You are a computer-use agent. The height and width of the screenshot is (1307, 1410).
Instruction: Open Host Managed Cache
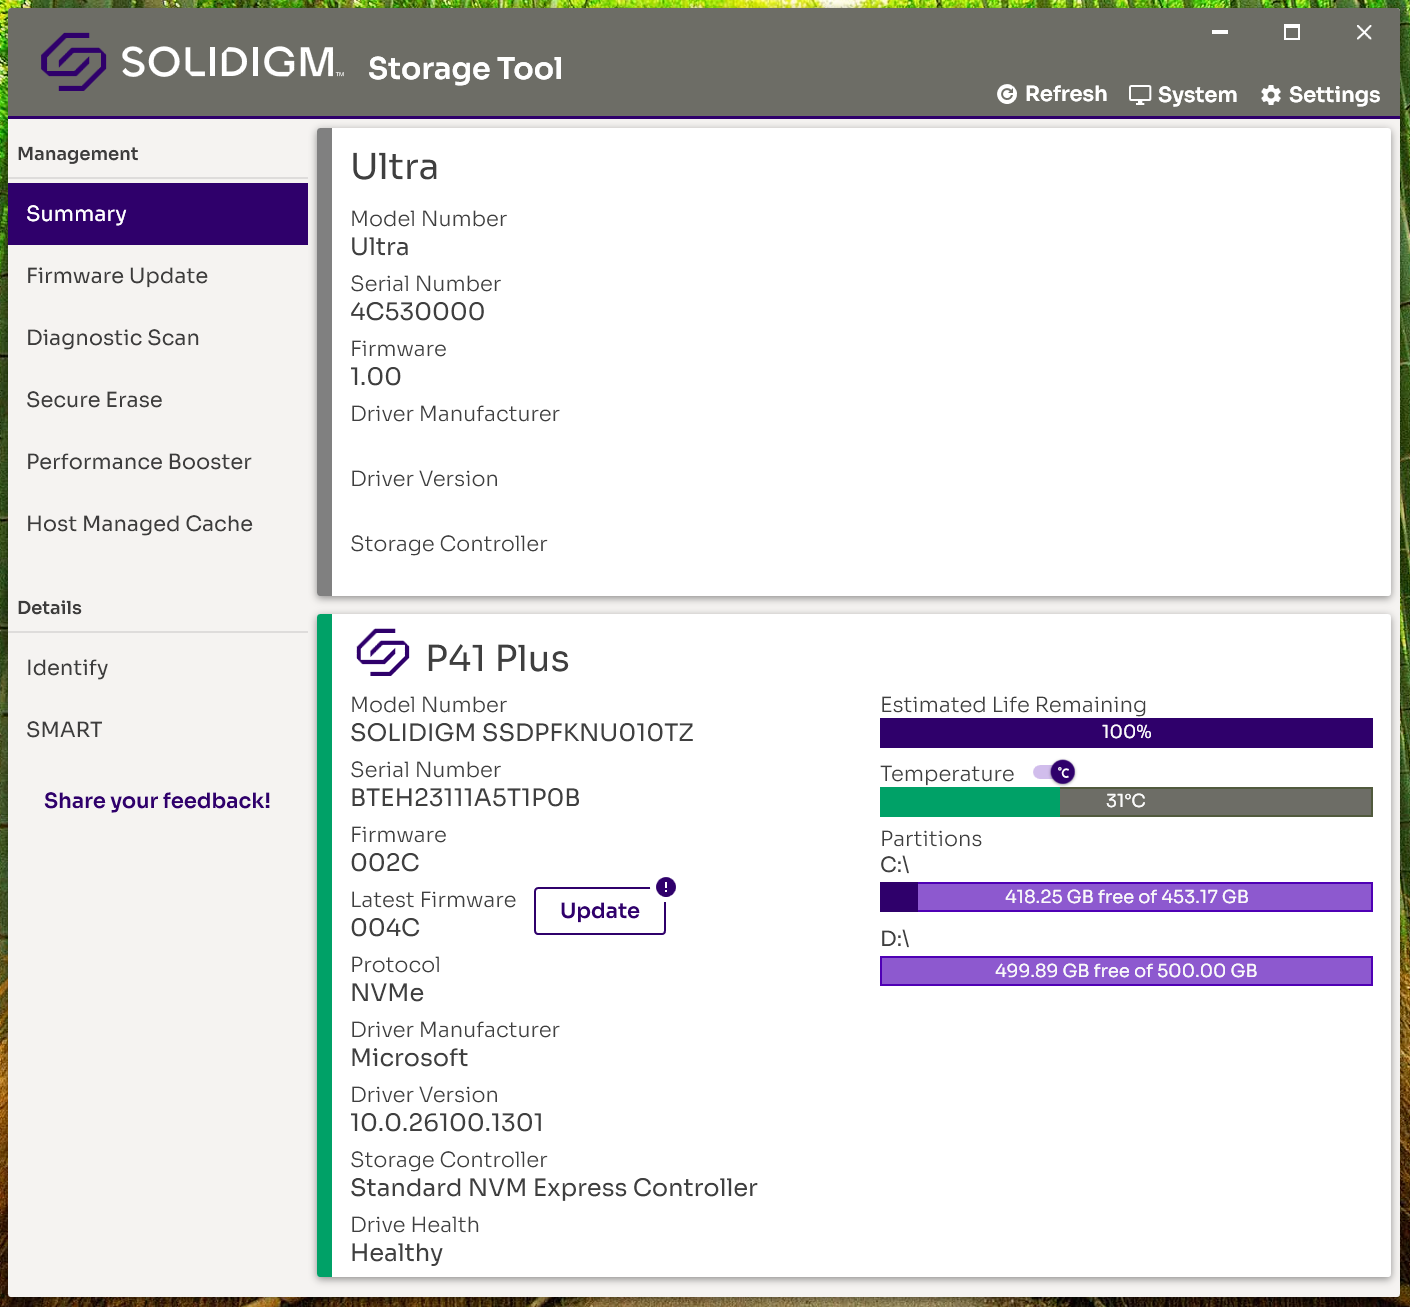[x=158, y=524]
